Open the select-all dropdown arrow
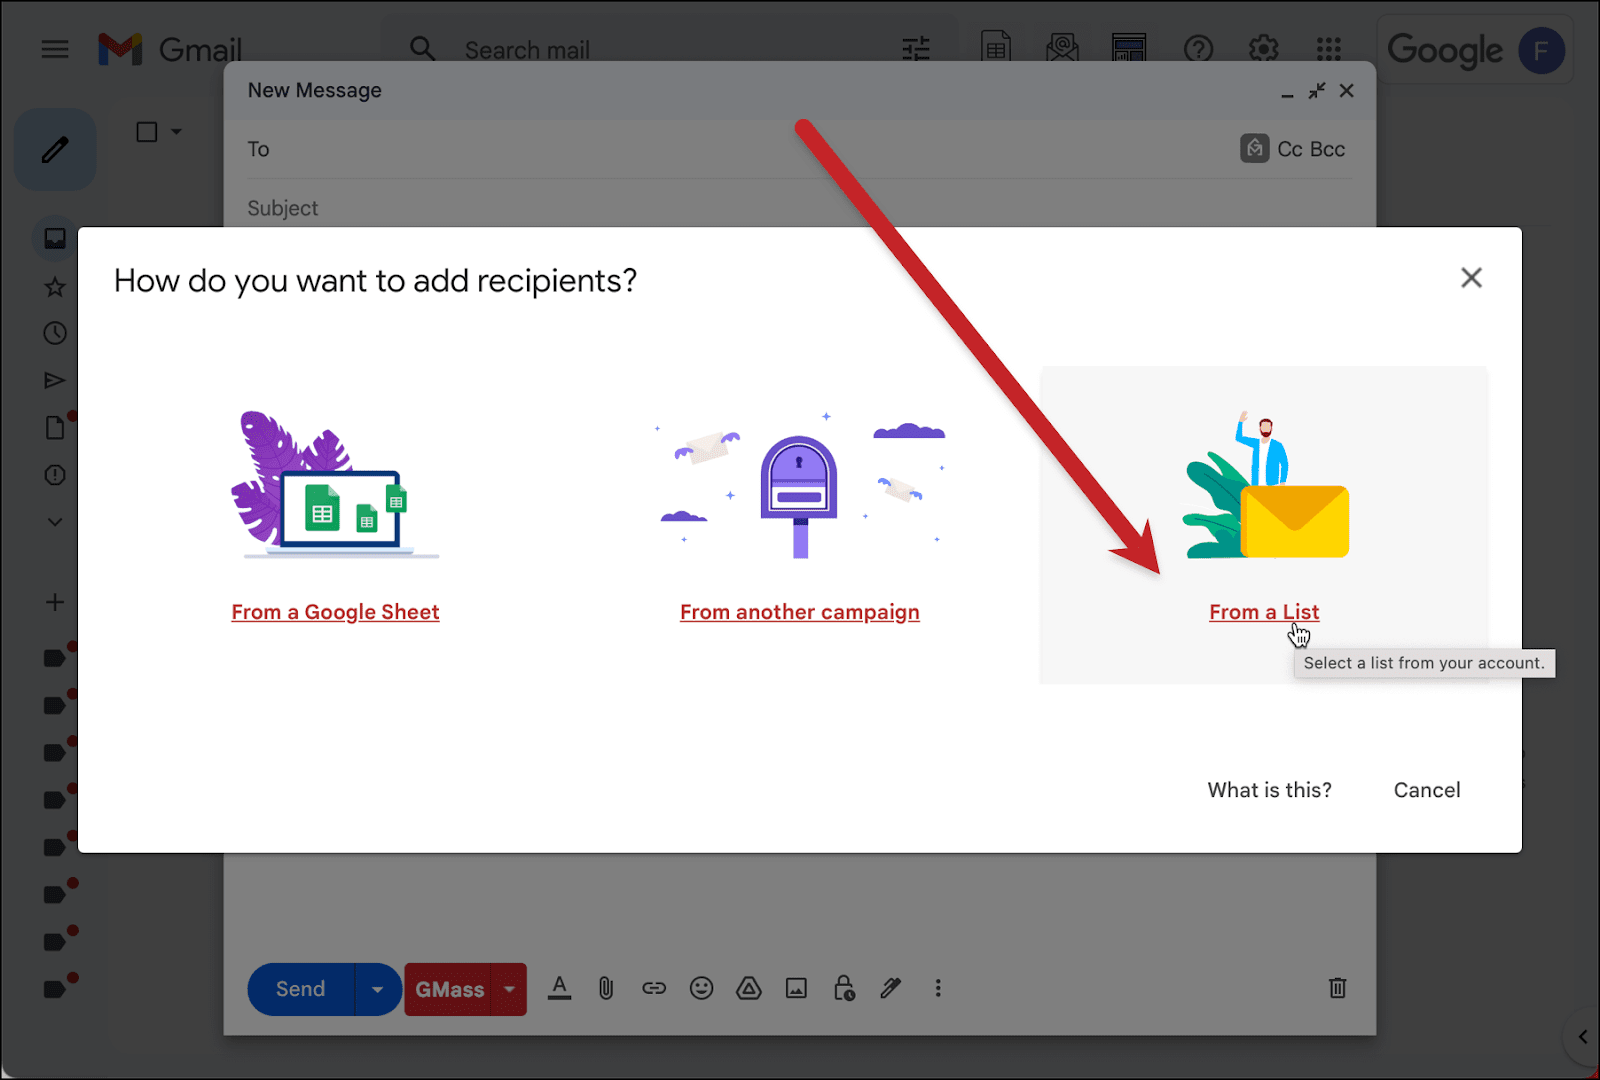 (x=177, y=132)
